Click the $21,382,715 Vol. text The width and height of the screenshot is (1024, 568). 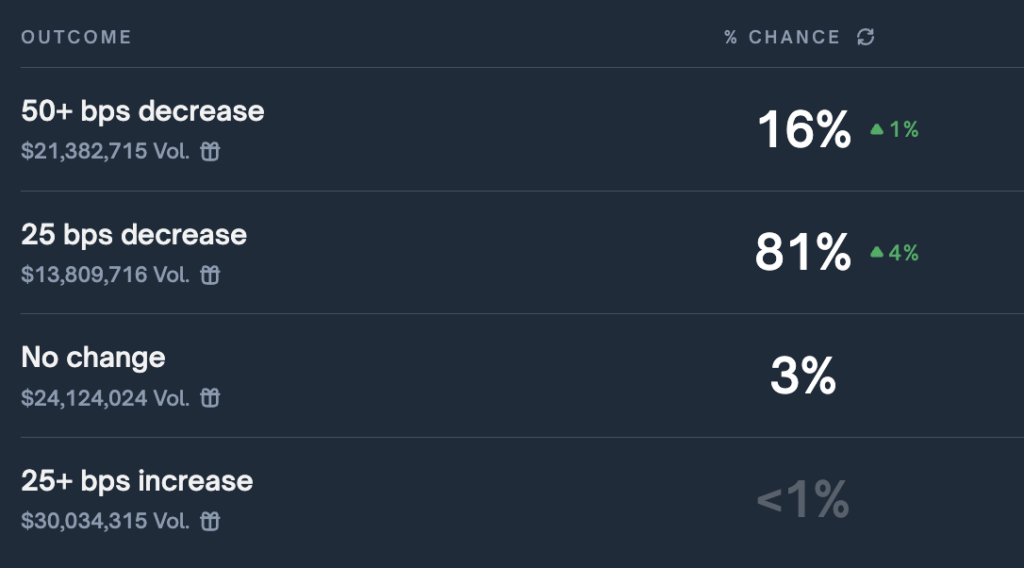pyautogui.click(x=105, y=152)
